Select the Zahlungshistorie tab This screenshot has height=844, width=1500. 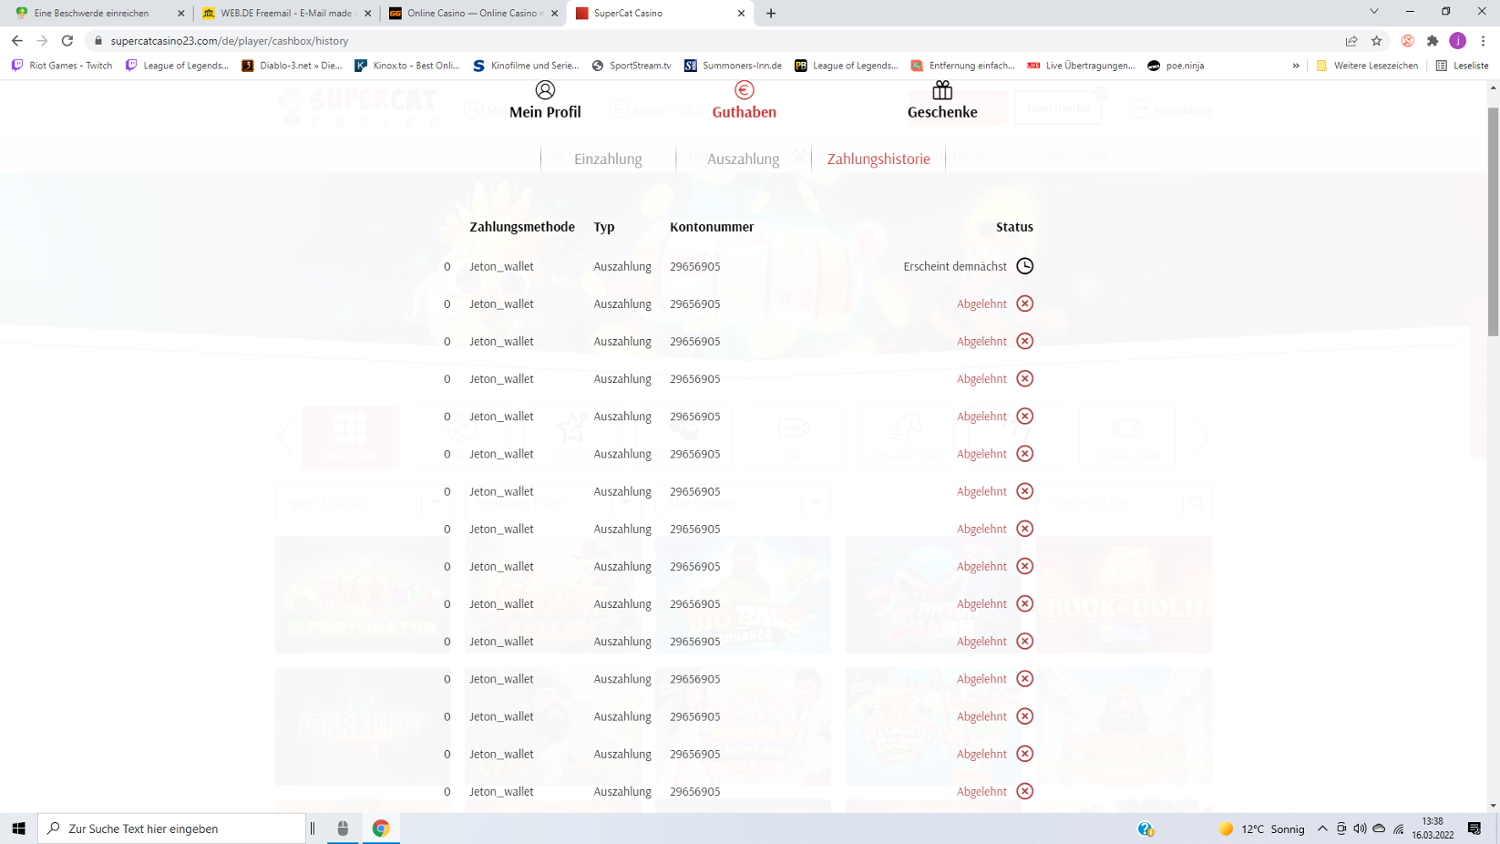878,159
